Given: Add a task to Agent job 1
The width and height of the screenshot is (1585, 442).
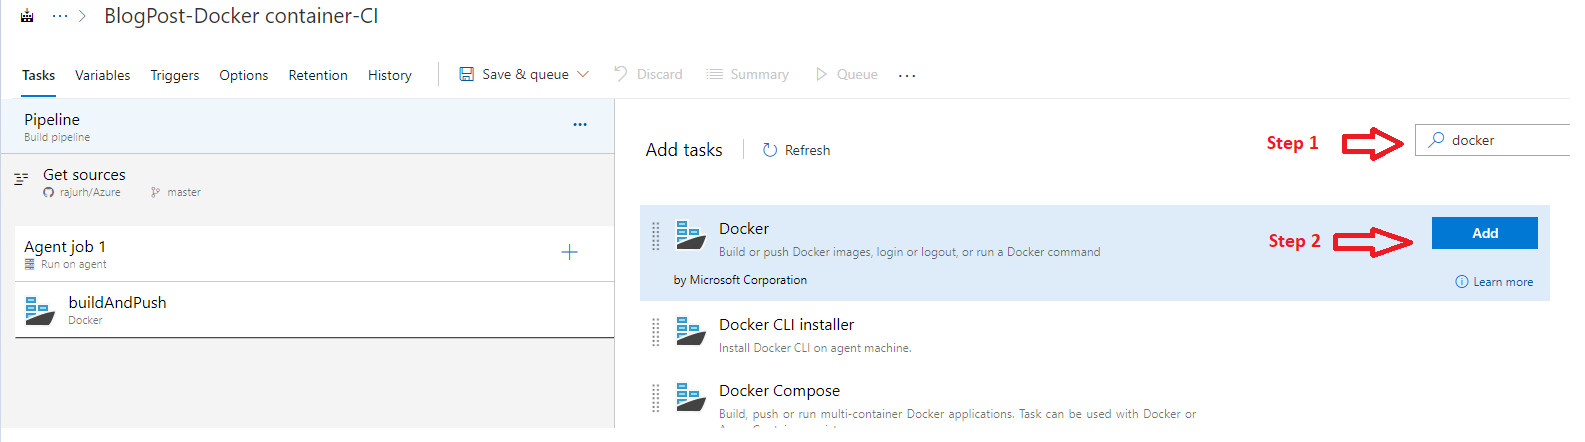Looking at the screenshot, I should (x=569, y=253).
